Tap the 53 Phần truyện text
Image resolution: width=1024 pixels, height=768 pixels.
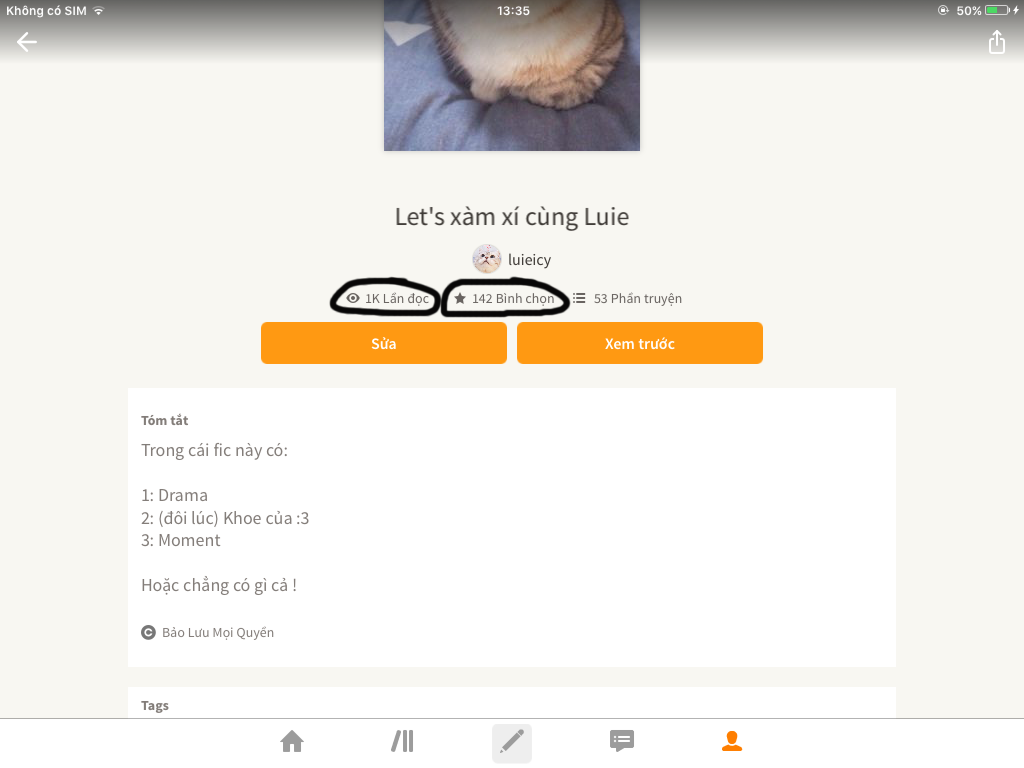637,298
